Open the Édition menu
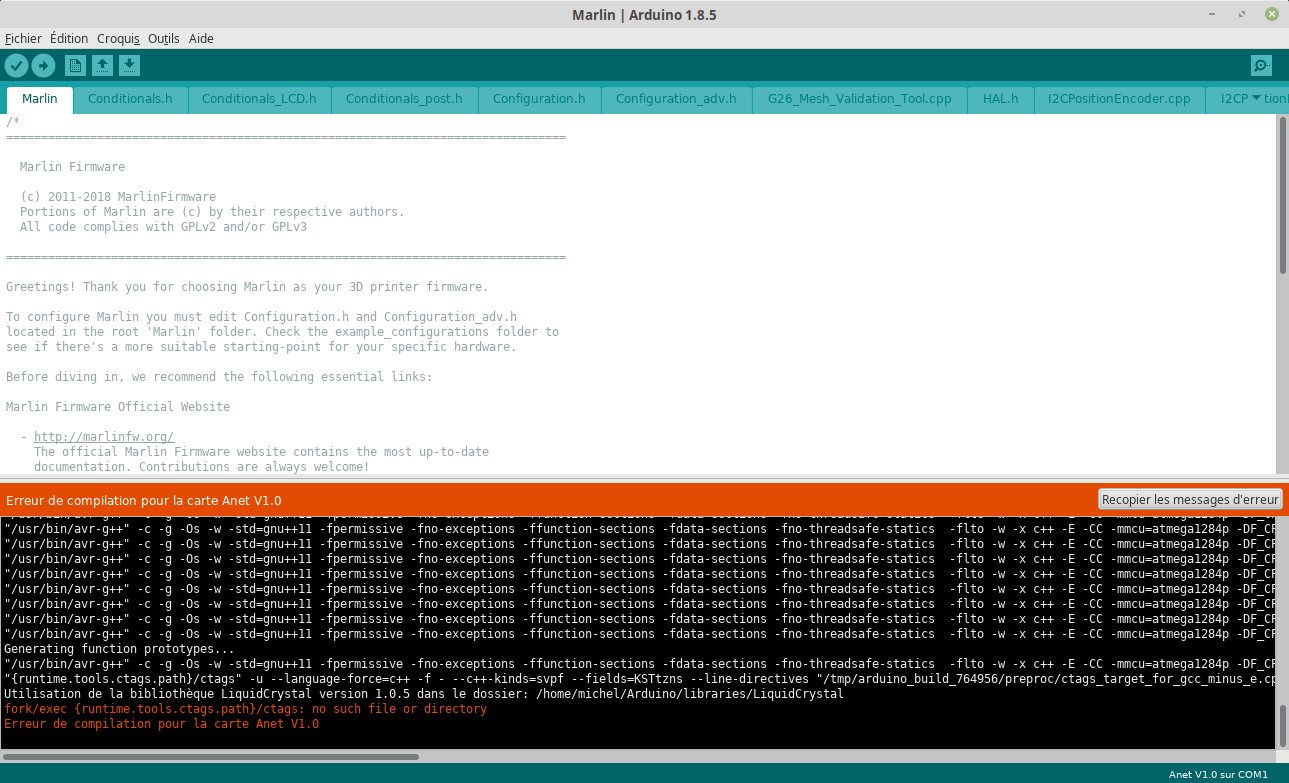Viewport: 1289px width, 783px height. tap(69, 38)
